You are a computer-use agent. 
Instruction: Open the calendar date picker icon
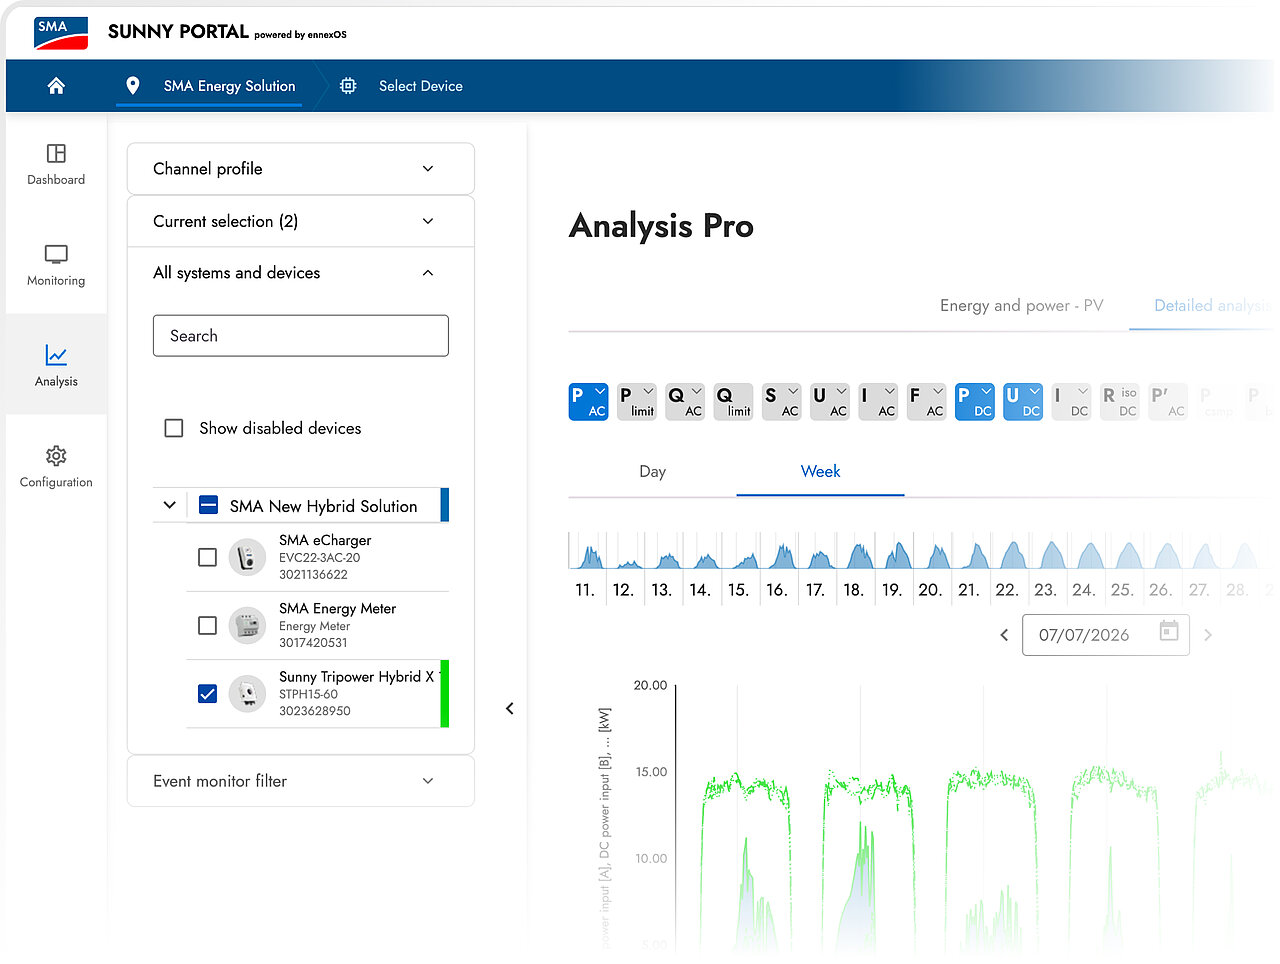(x=1169, y=632)
